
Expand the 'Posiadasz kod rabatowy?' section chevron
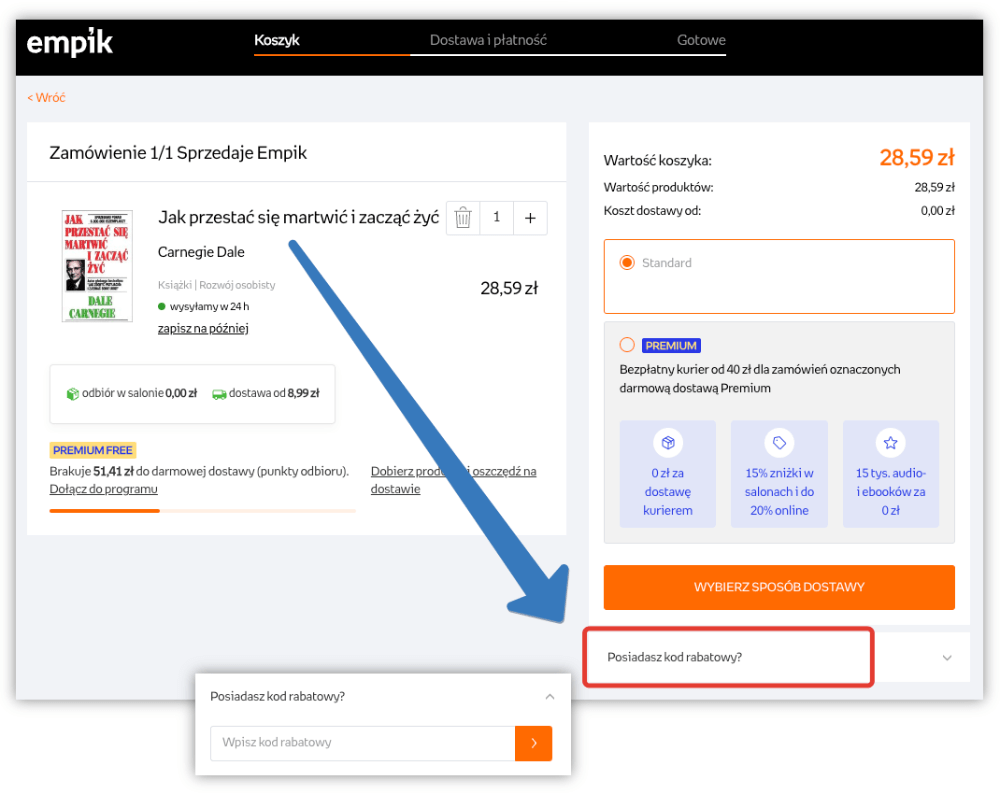[947, 658]
